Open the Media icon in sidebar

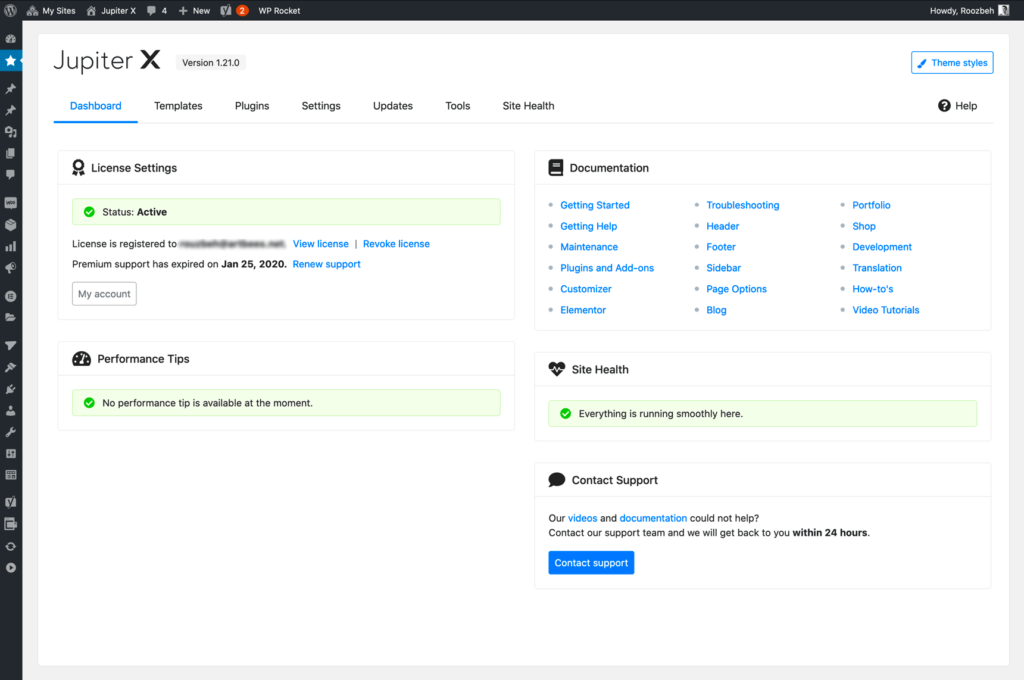coord(11,132)
